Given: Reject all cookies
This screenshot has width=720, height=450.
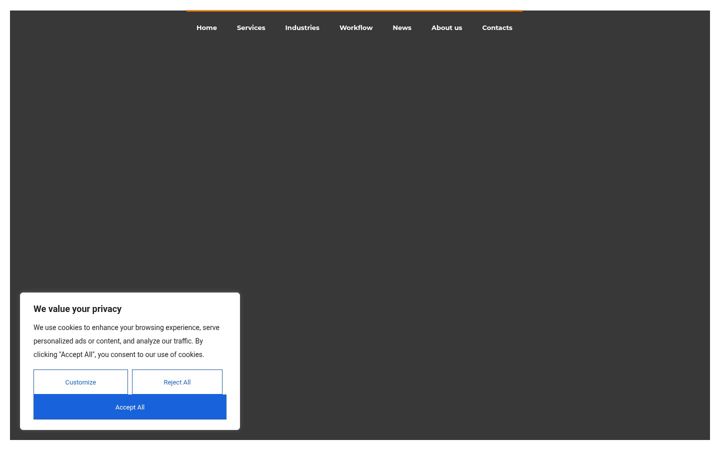Looking at the screenshot, I should 177,382.
